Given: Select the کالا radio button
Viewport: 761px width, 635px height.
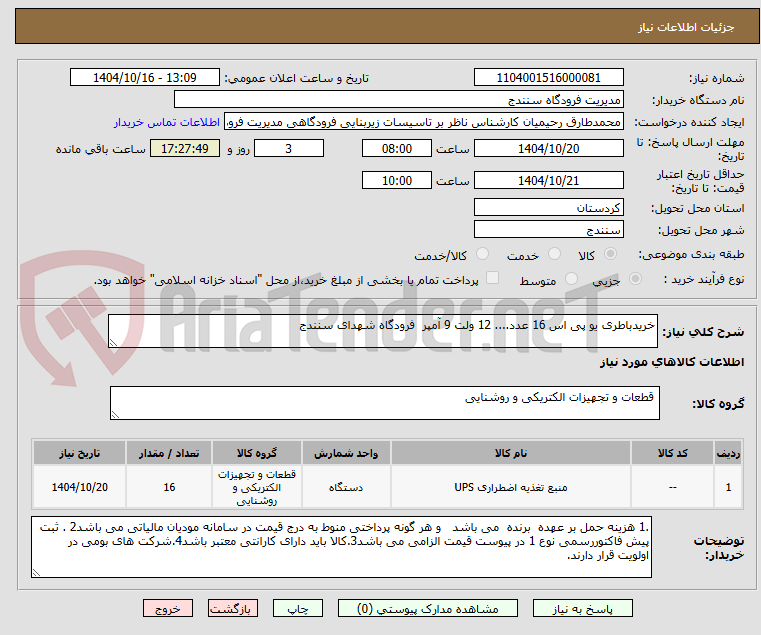Looking at the screenshot, I should click(x=611, y=254).
